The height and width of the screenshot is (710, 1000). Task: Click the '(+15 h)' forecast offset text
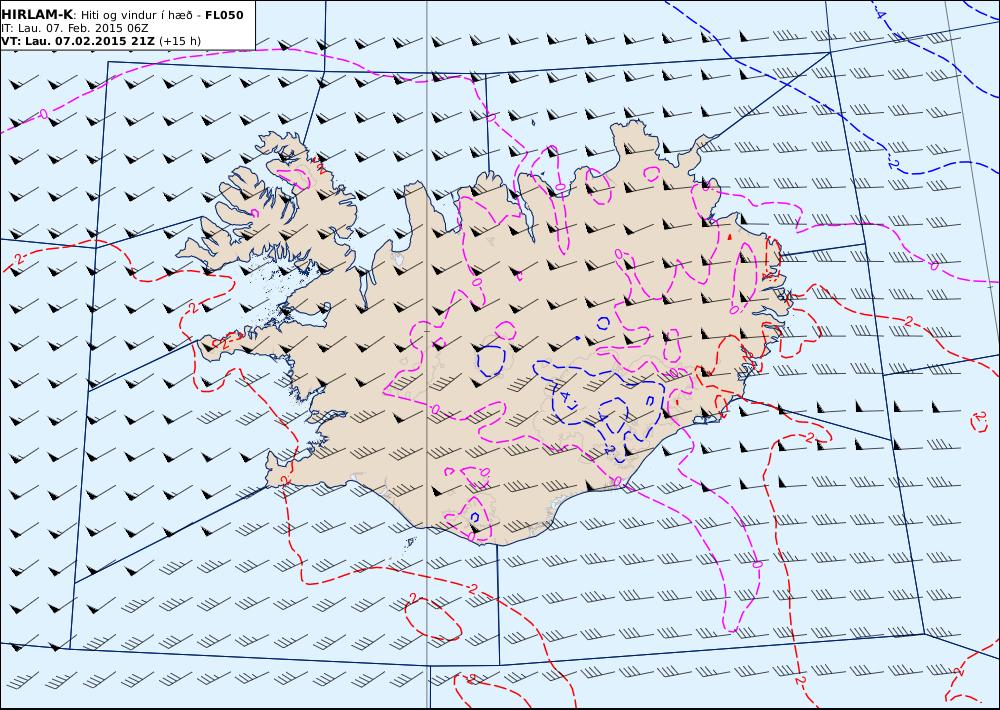(180, 41)
